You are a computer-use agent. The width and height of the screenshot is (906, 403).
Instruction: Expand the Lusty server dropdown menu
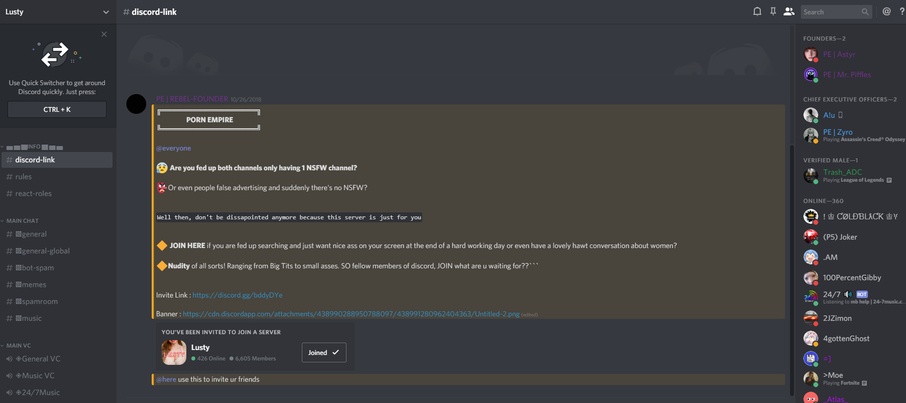click(x=105, y=12)
